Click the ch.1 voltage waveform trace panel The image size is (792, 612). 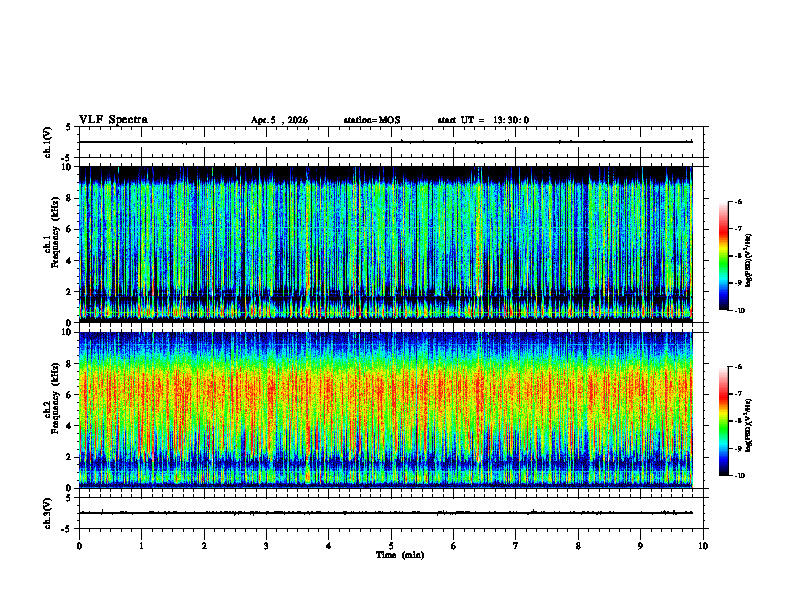[x=391, y=142]
